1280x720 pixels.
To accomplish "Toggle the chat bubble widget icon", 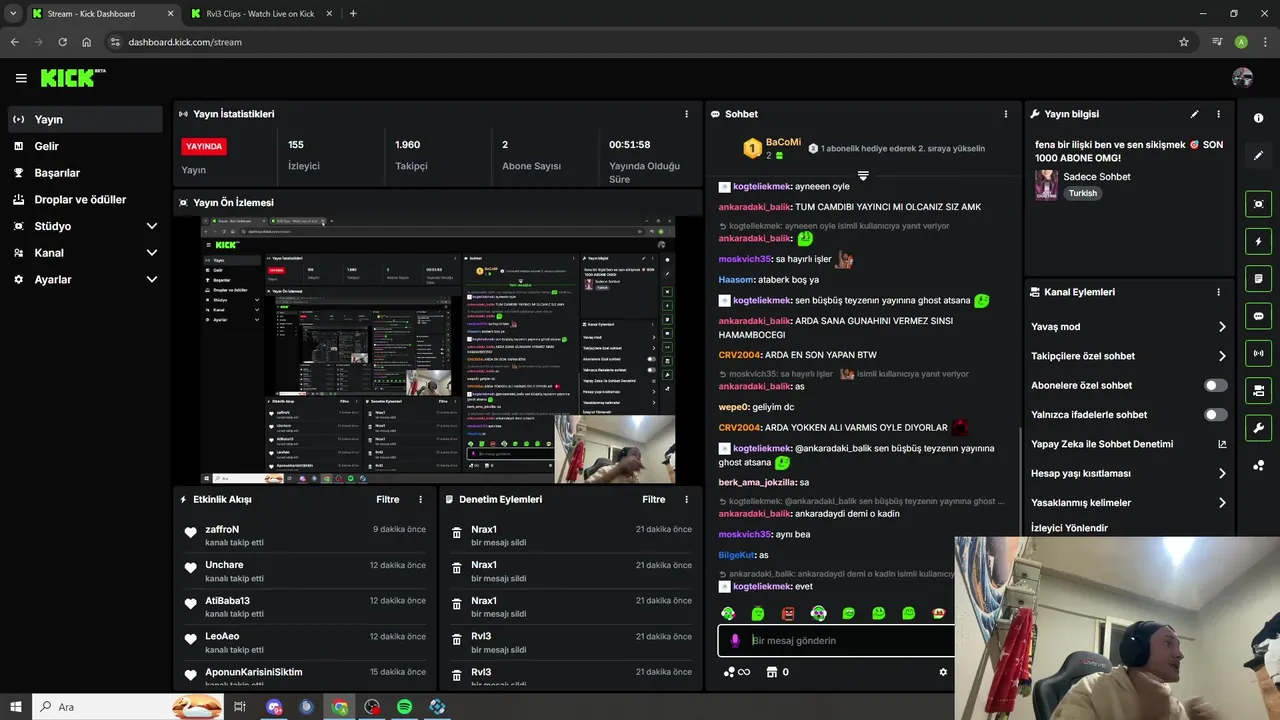I will pos(1258,316).
